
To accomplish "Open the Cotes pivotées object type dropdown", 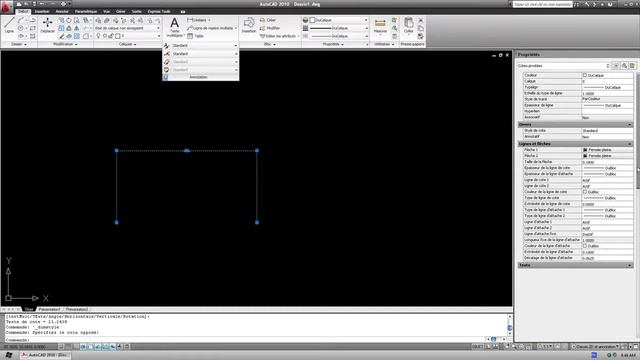I will point(564,66).
